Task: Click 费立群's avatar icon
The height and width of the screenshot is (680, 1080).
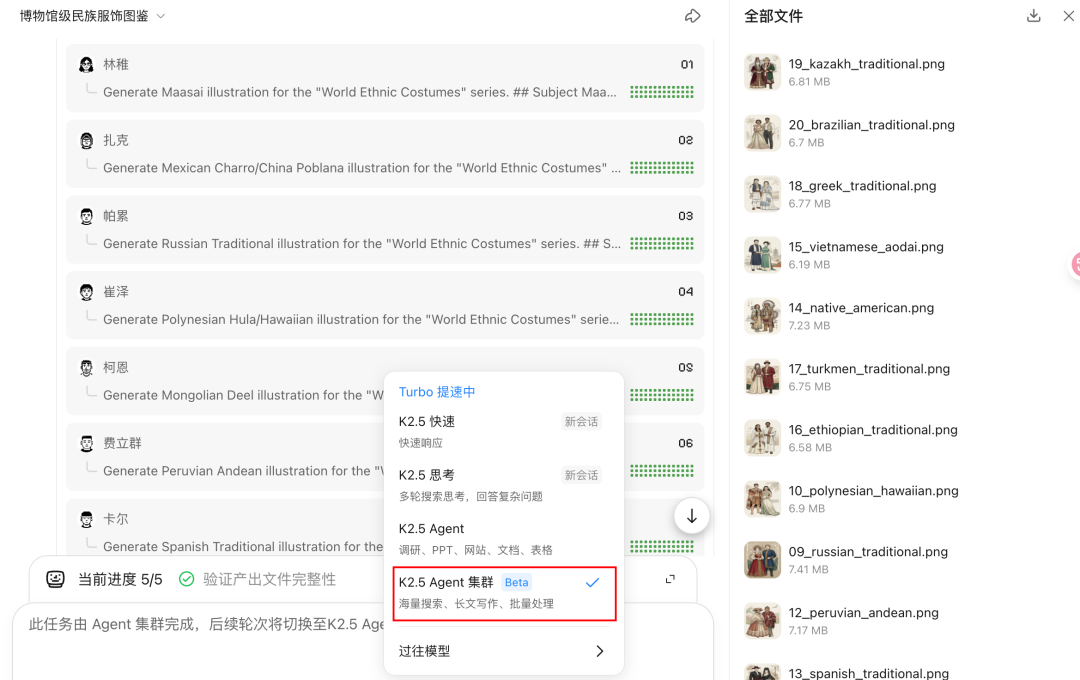Action: click(x=86, y=444)
